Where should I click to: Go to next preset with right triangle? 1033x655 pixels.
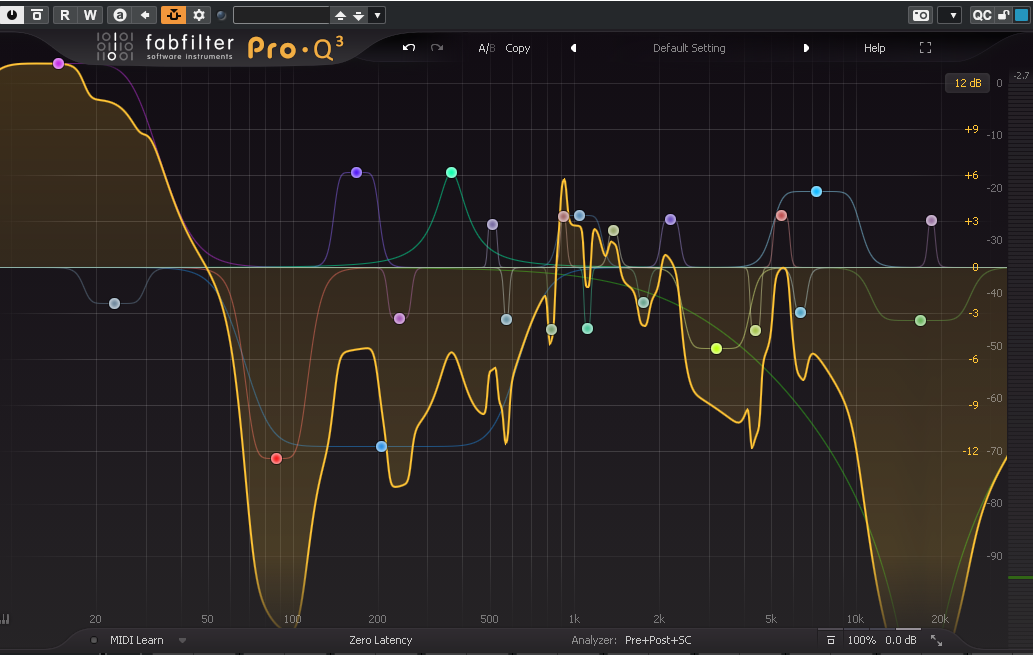(x=806, y=48)
